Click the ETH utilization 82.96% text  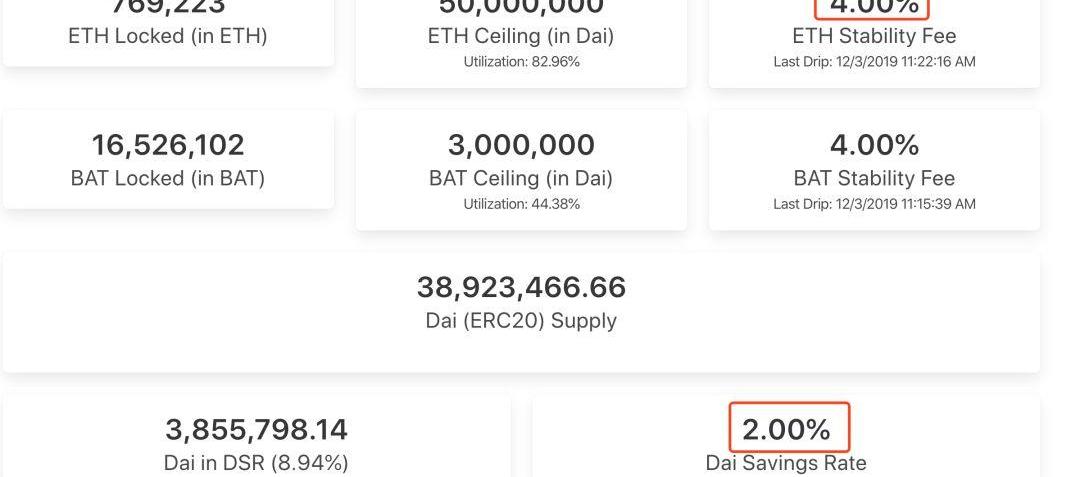click(x=521, y=62)
